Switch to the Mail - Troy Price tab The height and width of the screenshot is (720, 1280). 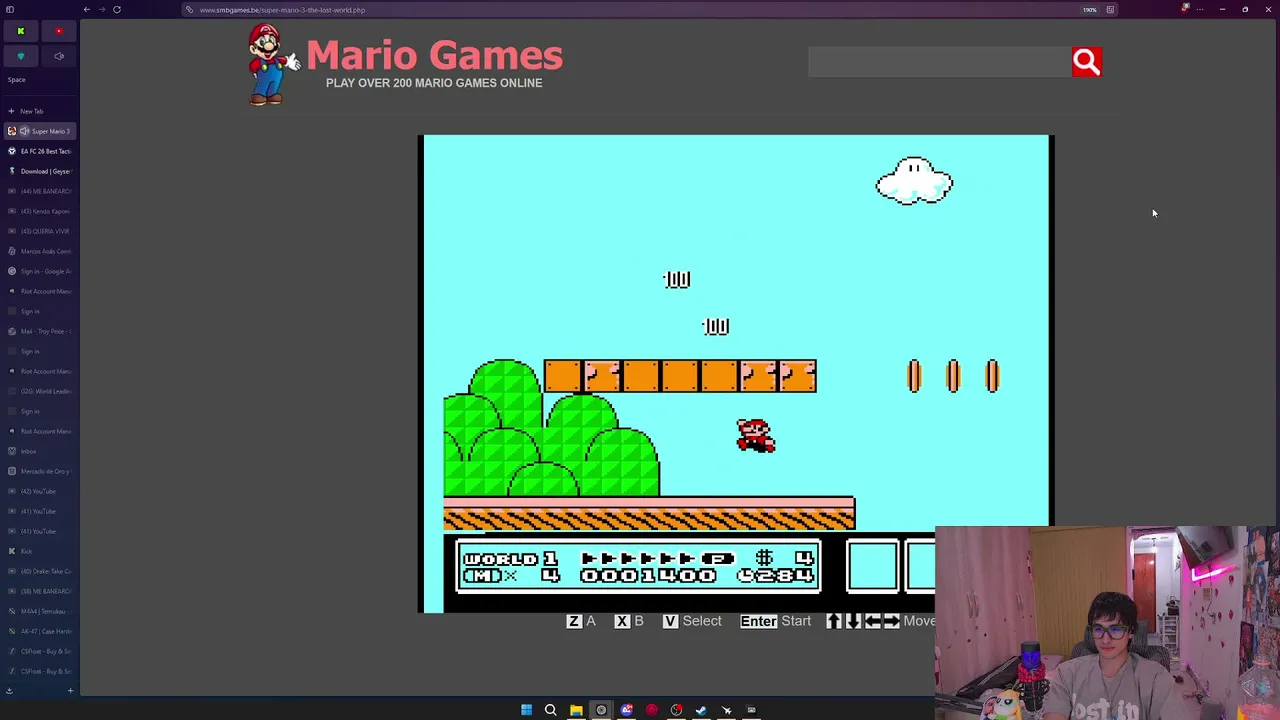(x=40, y=331)
